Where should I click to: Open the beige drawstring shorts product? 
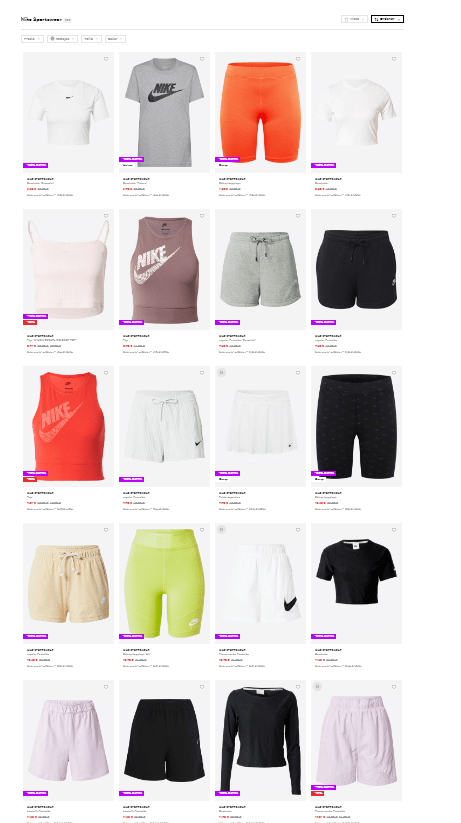68,583
